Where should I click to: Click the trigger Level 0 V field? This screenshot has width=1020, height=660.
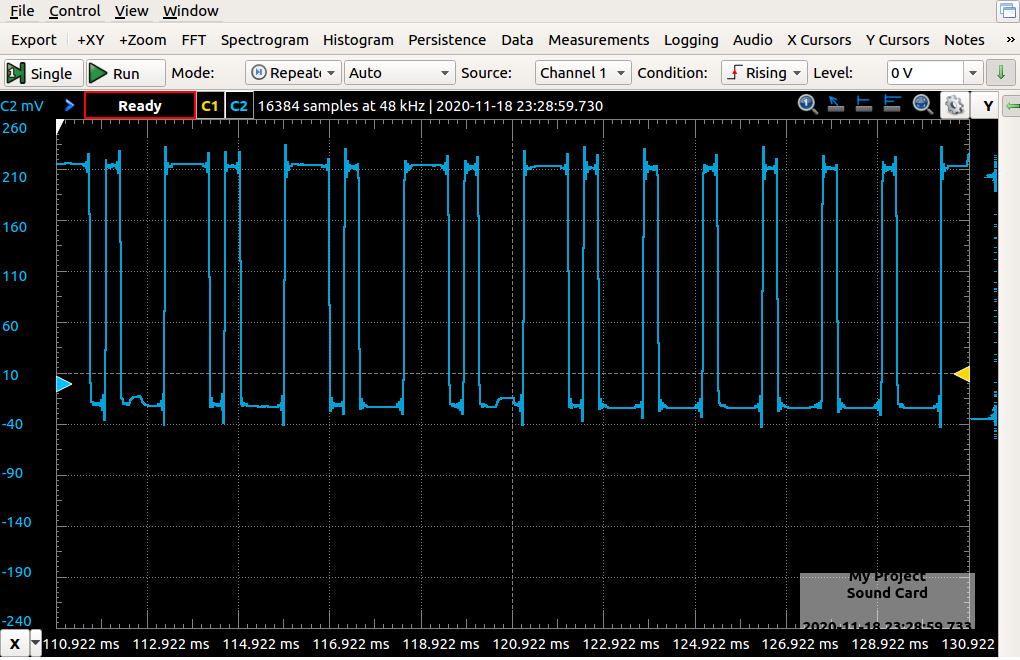tap(924, 73)
